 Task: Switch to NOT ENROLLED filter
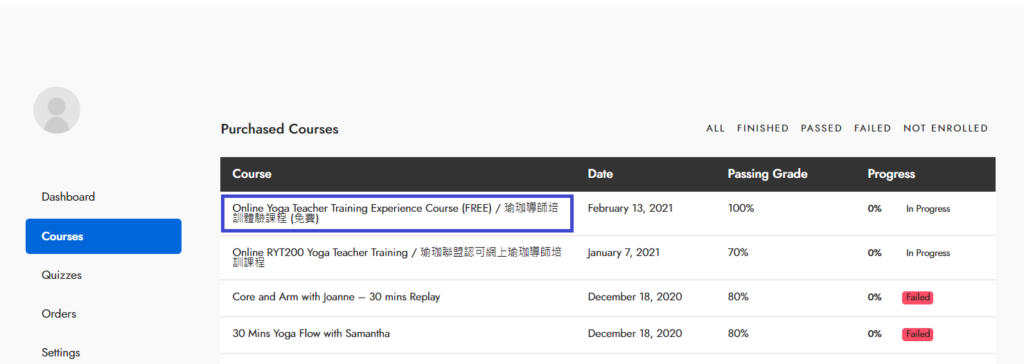(945, 128)
